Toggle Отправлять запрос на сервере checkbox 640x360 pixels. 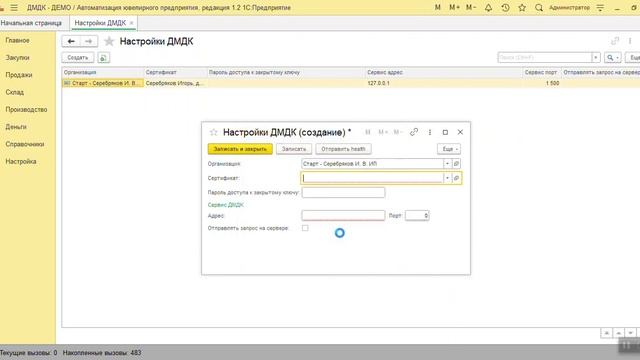click(x=305, y=228)
